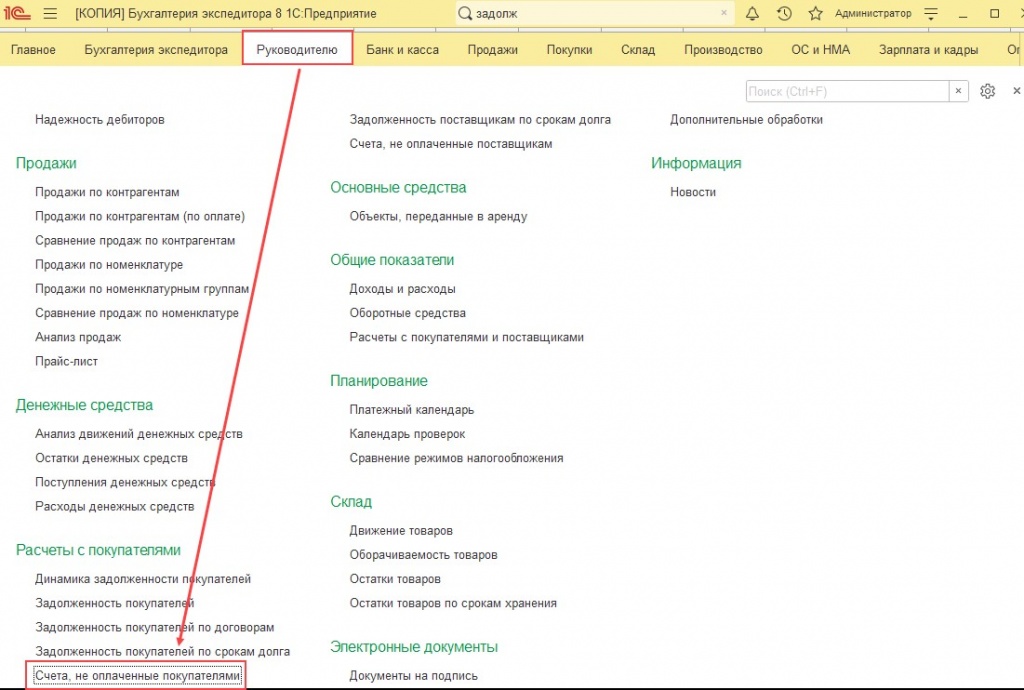This screenshot has height=690, width=1024.
Task: Switch to Производство section
Action: pyautogui.click(x=723, y=50)
